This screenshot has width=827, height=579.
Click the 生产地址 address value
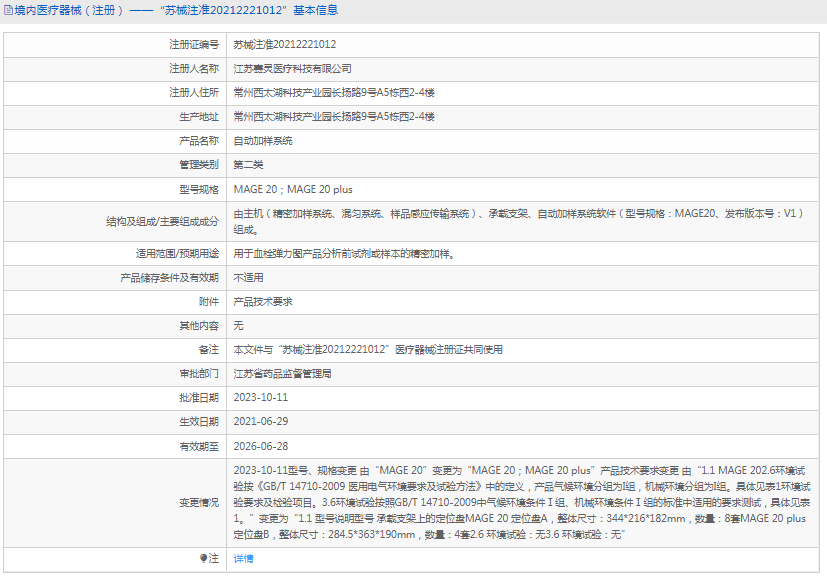pos(334,117)
